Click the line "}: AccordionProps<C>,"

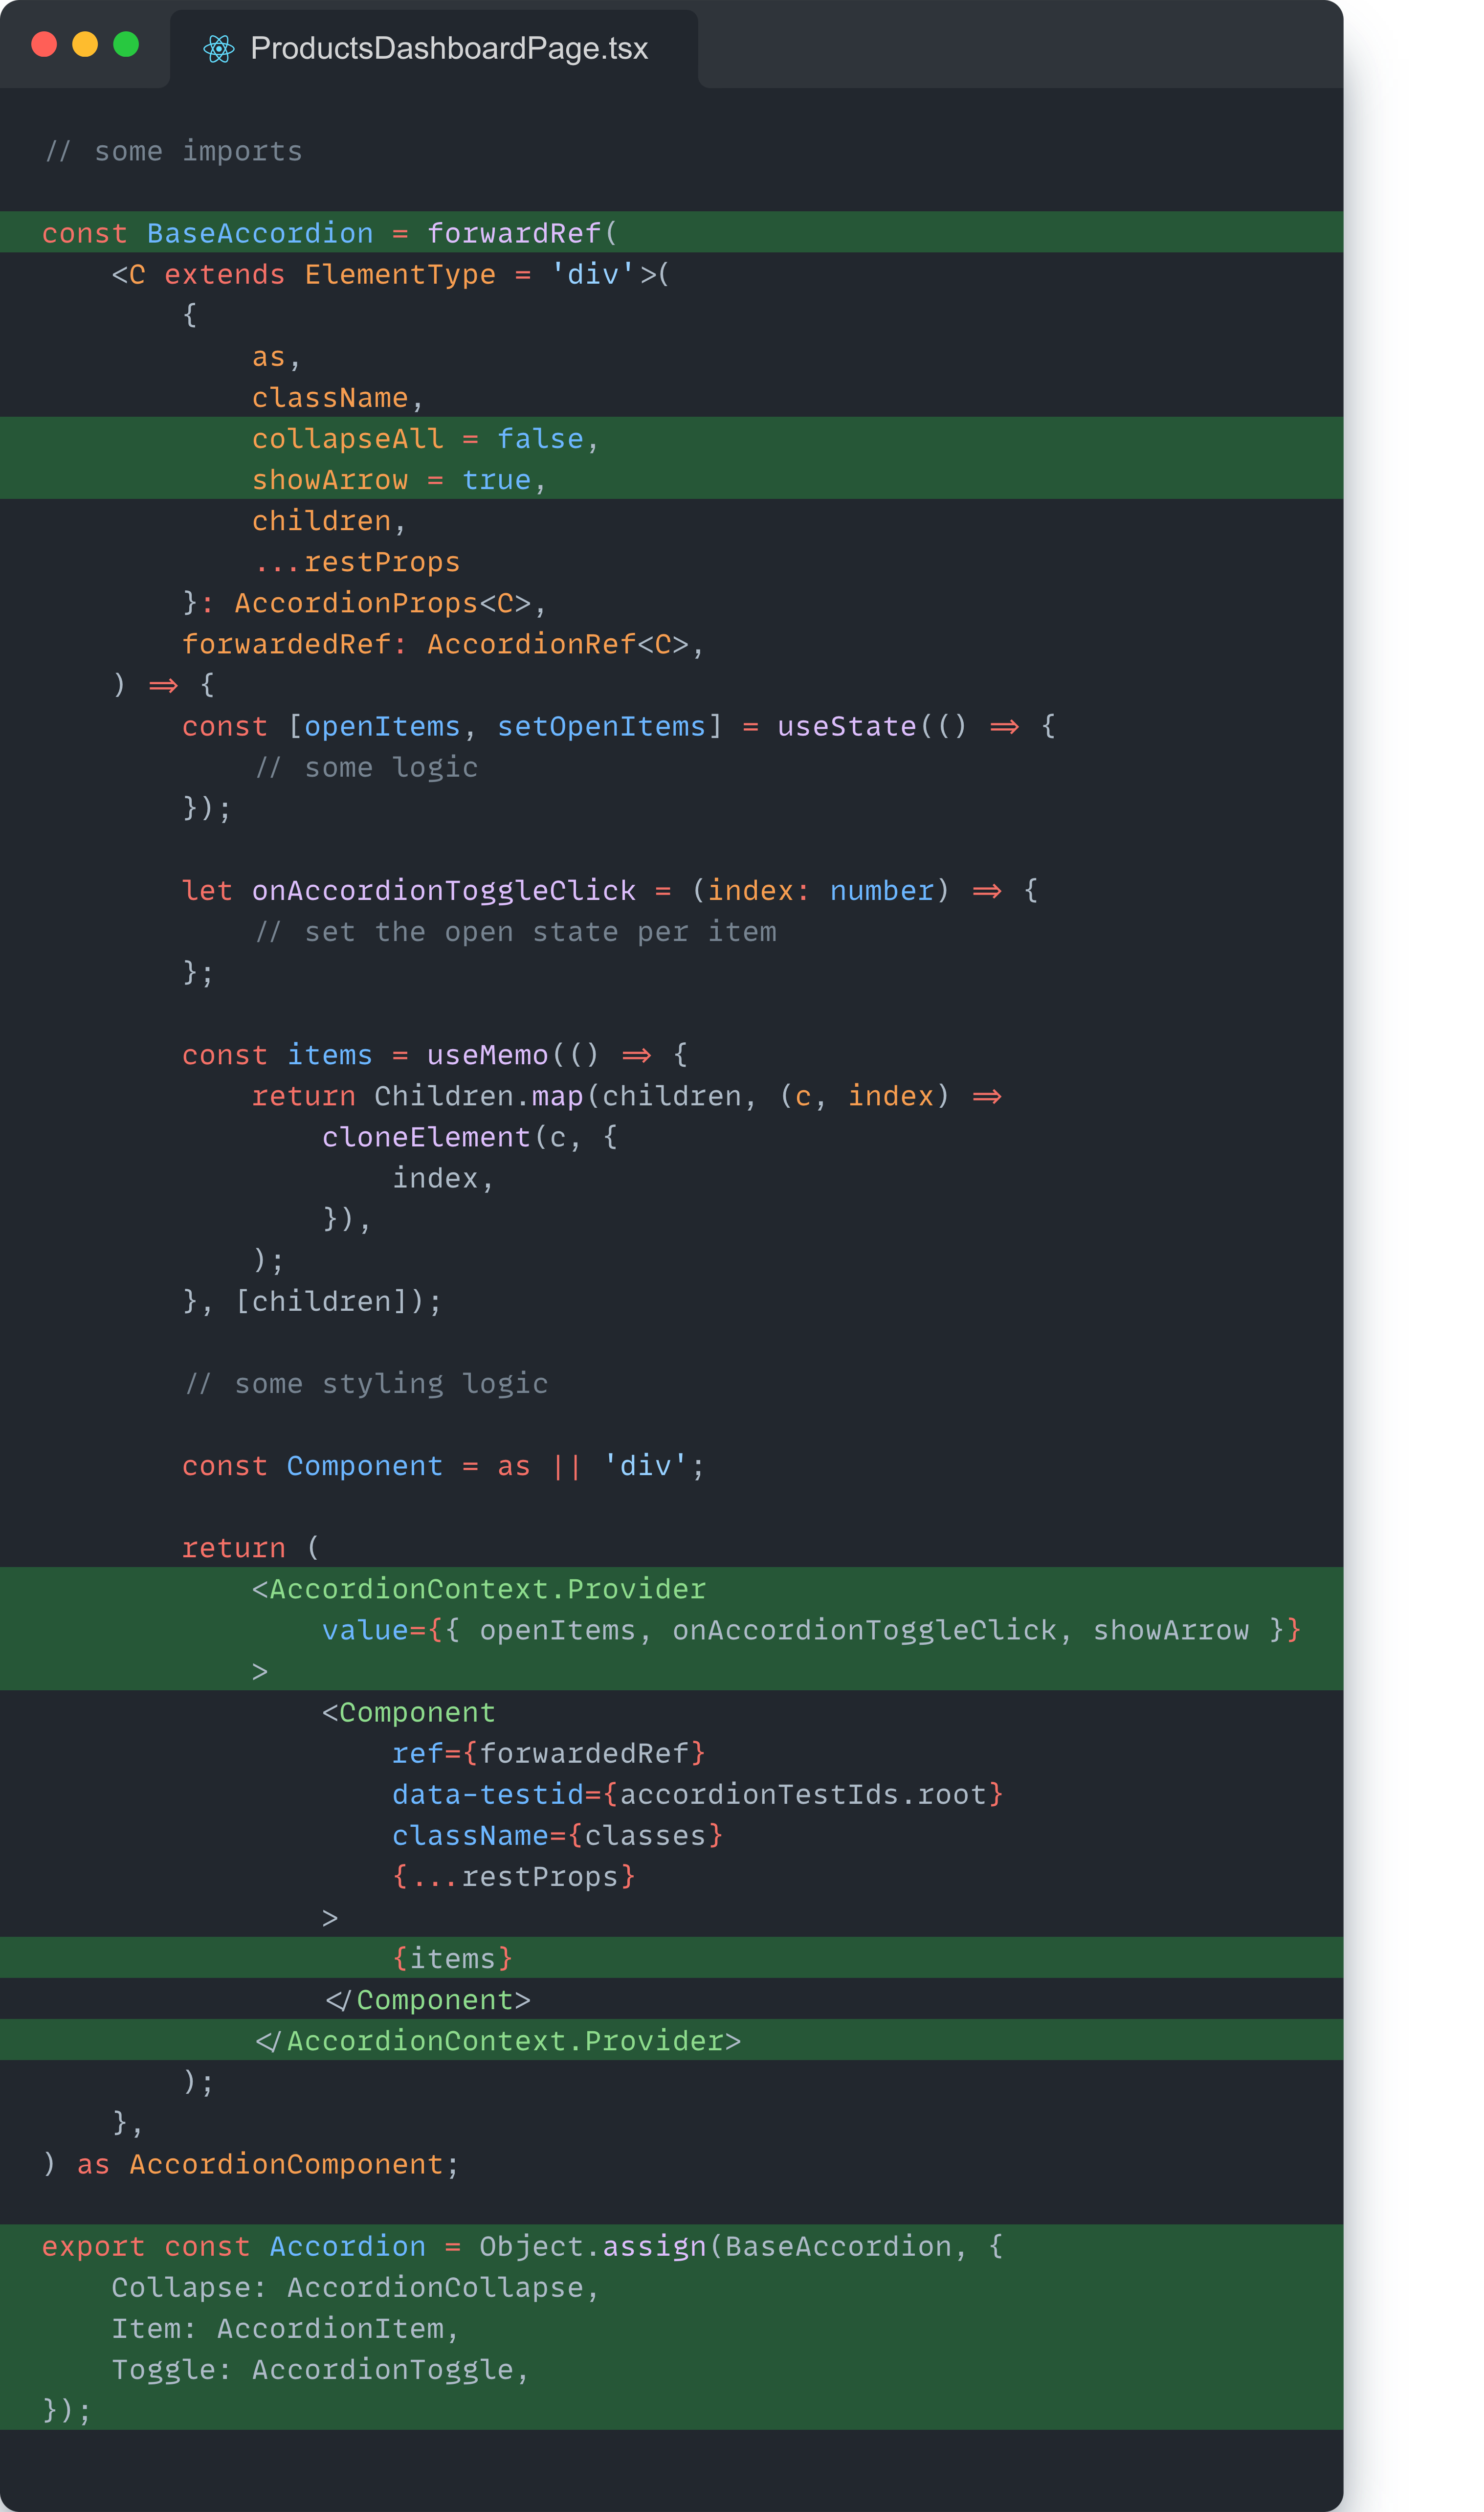tap(365, 603)
